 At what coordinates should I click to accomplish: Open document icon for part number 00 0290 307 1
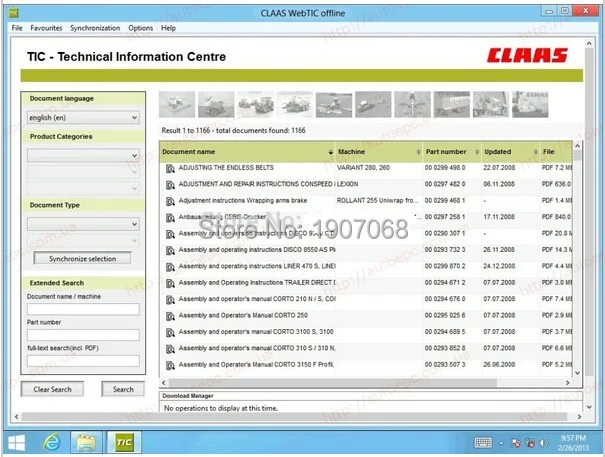point(170,234)
